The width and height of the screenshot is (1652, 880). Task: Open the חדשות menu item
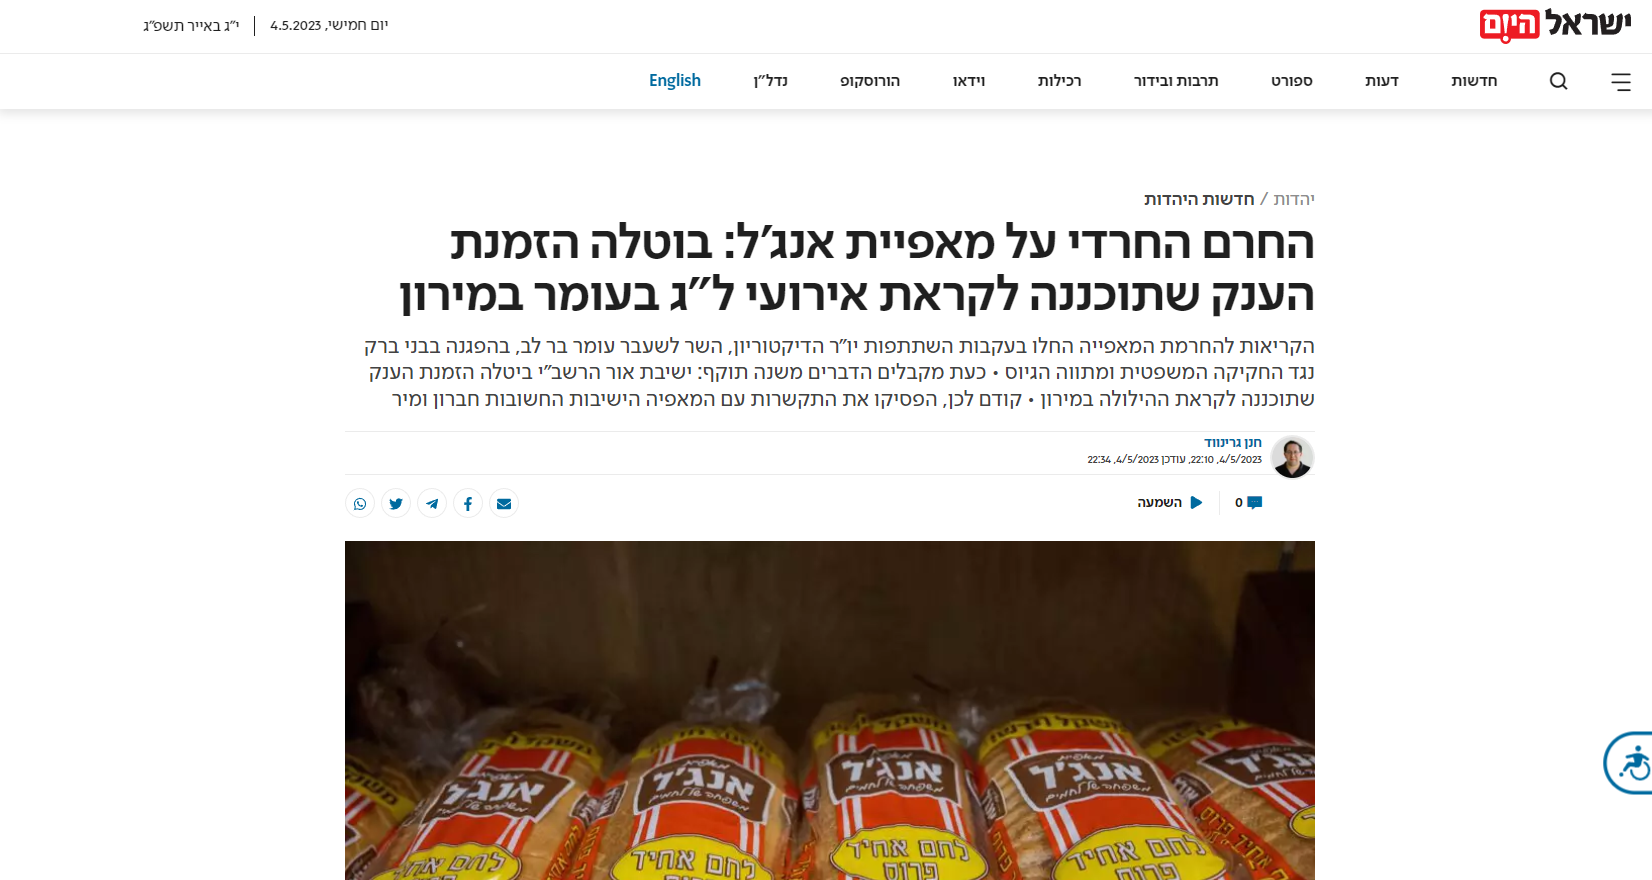[1474, 81]
